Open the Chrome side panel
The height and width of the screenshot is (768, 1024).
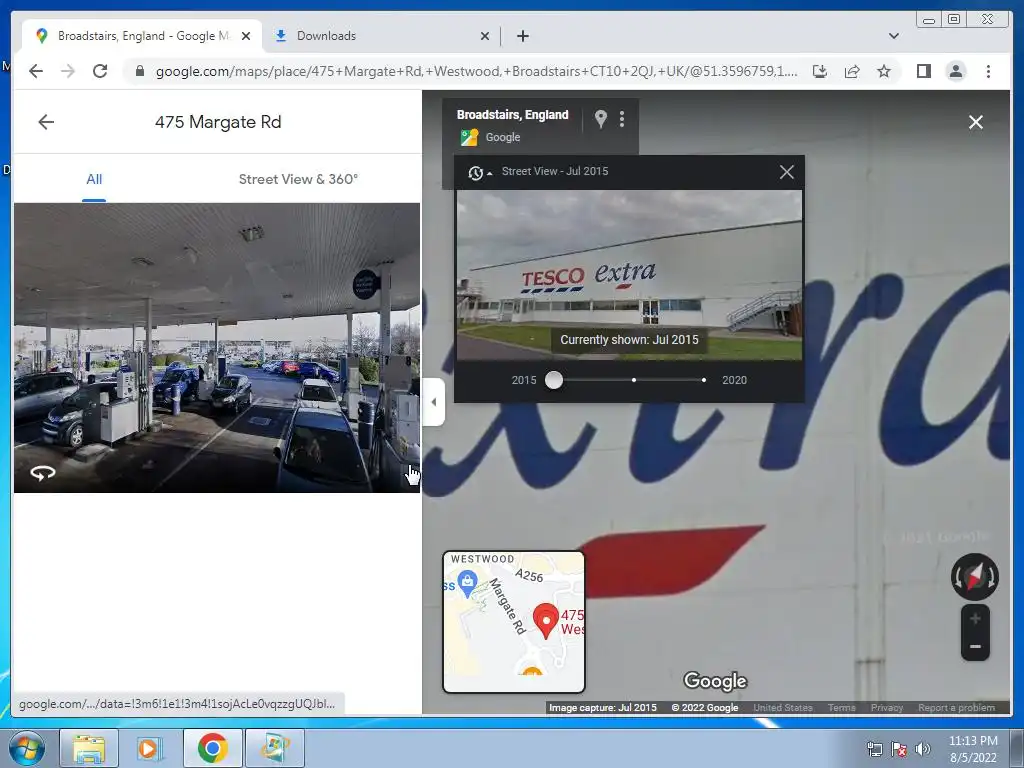923,71
